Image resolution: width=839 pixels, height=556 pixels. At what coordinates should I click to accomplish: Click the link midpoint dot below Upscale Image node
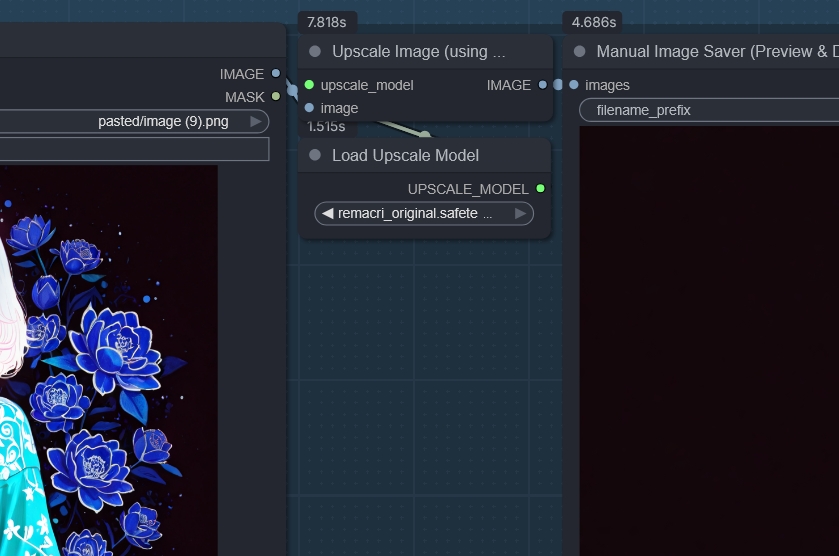pyautogui.click(x=424, y=134)
